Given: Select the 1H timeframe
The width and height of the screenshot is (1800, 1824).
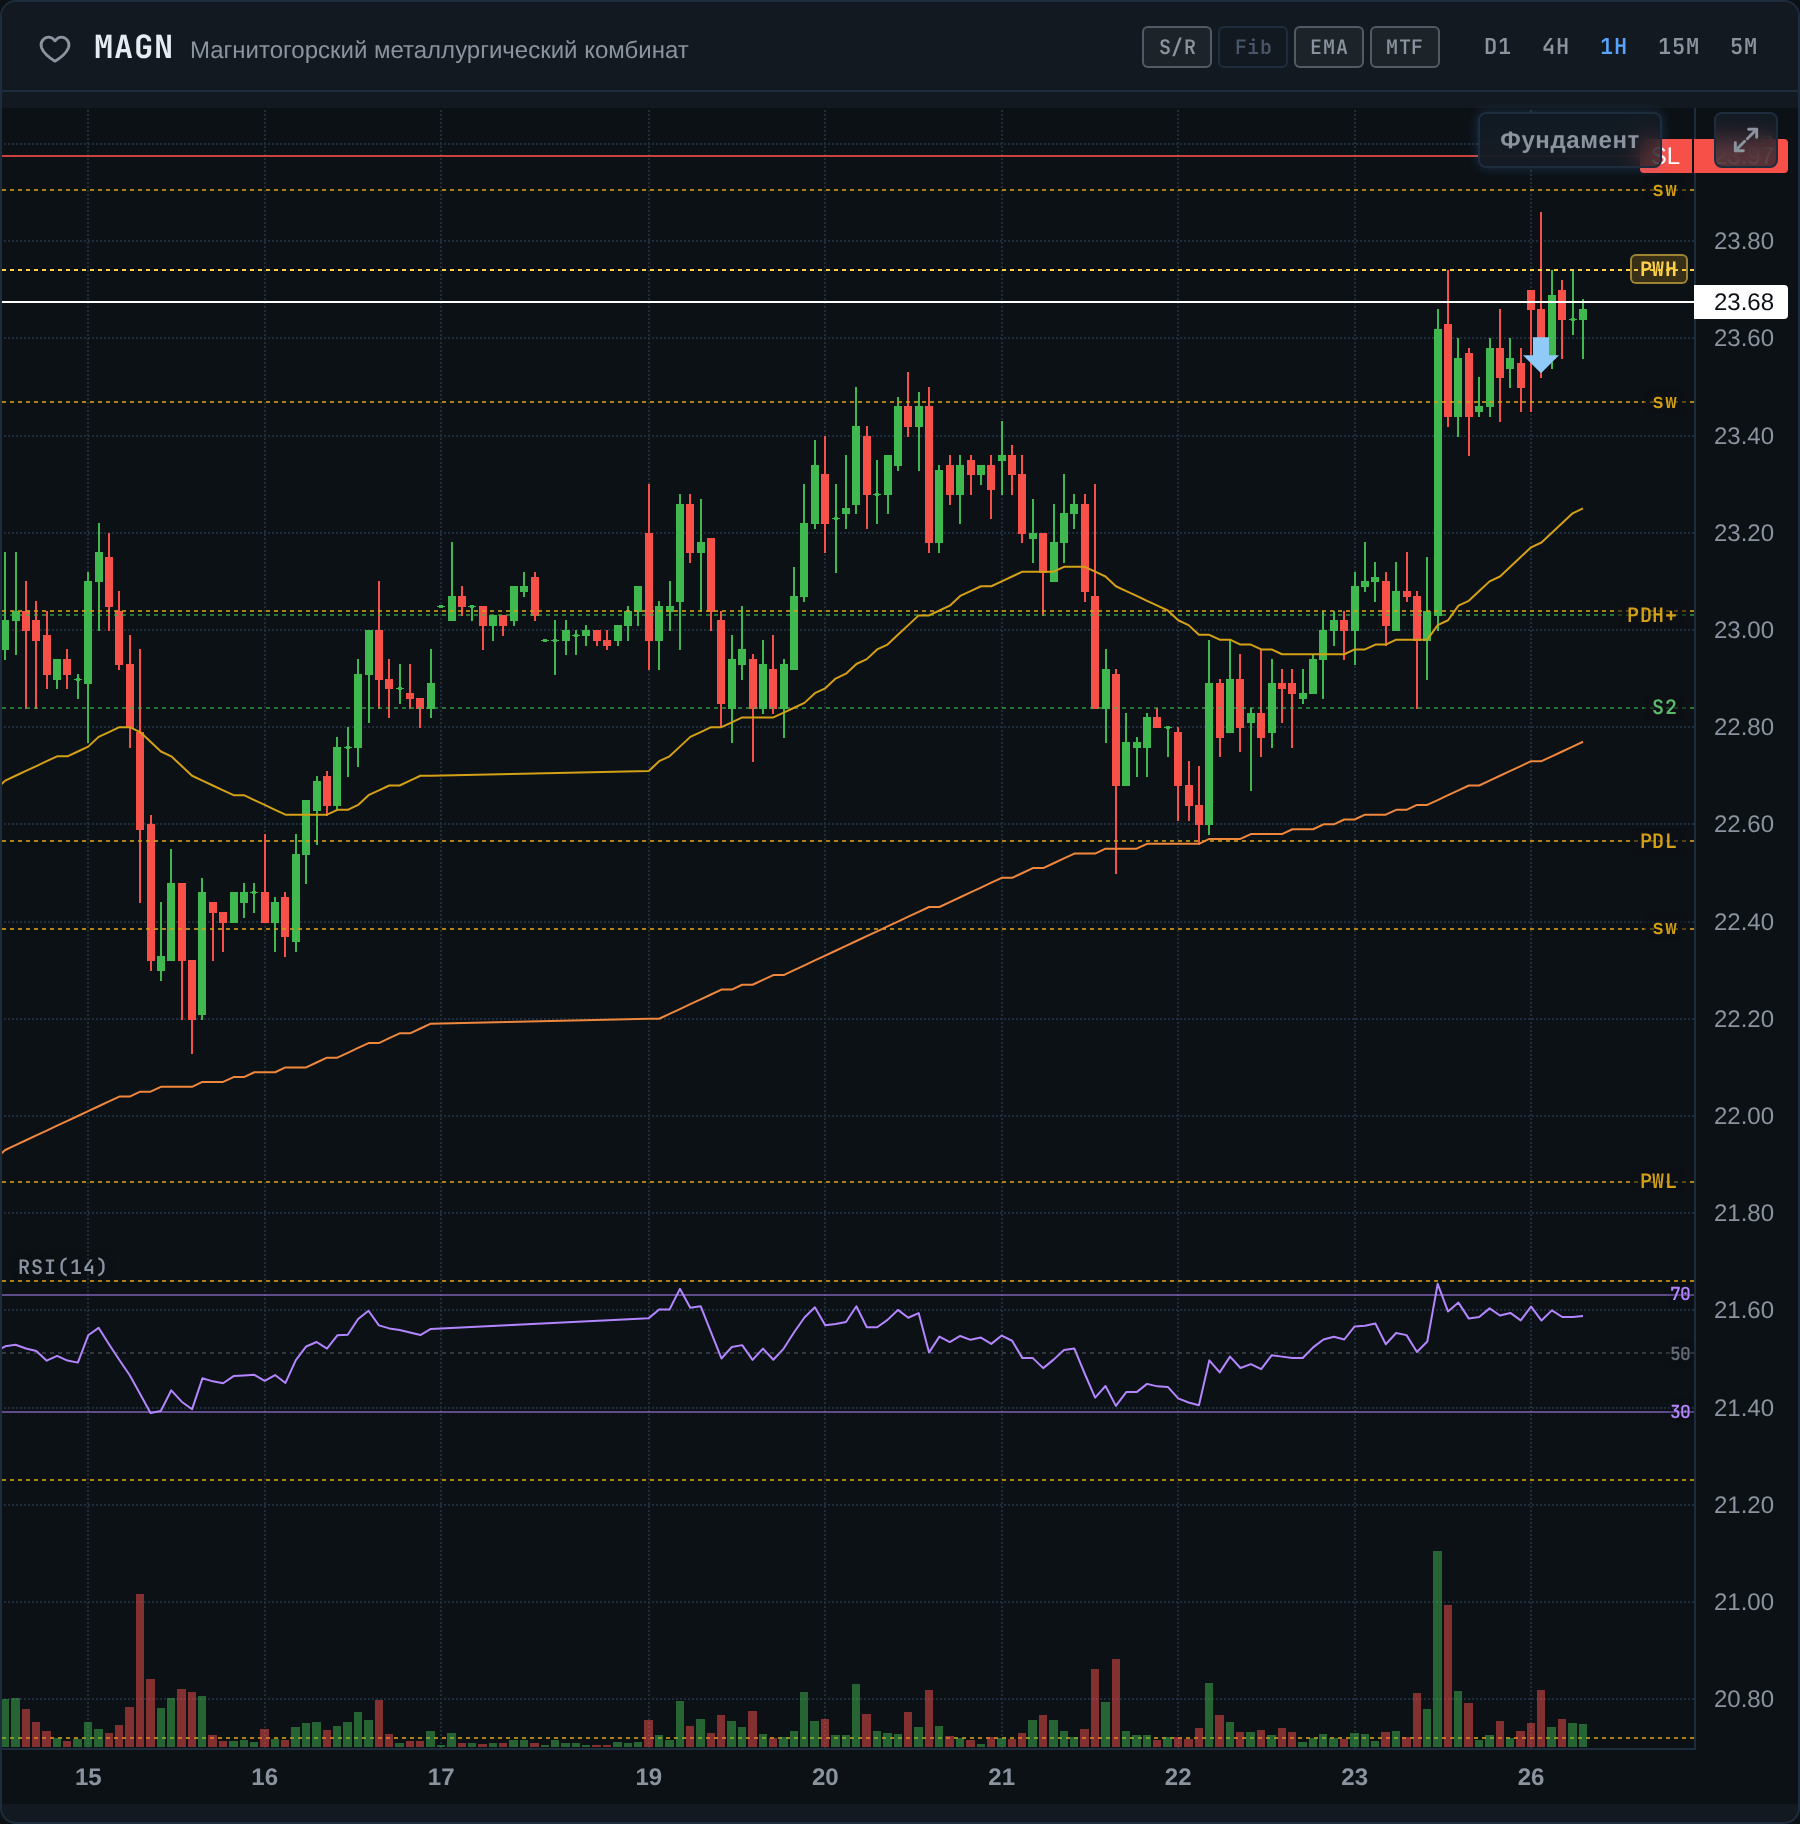Looking at the screenshot, I should coord(1613,47).
